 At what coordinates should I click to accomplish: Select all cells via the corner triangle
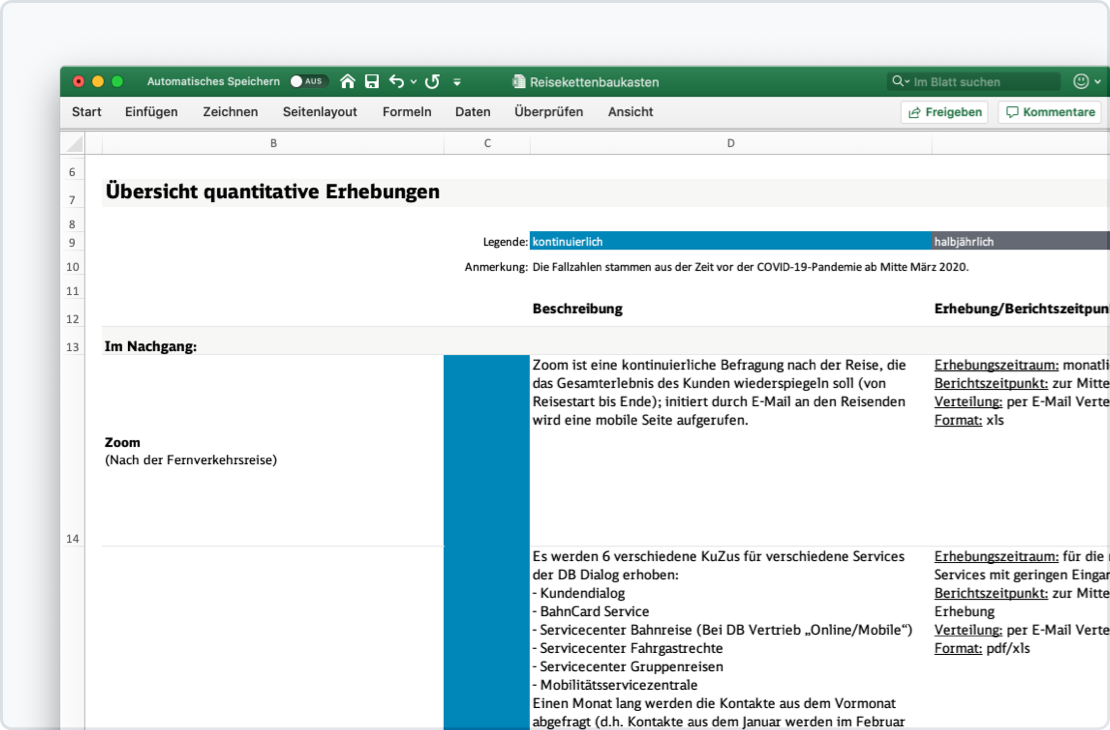73,143
